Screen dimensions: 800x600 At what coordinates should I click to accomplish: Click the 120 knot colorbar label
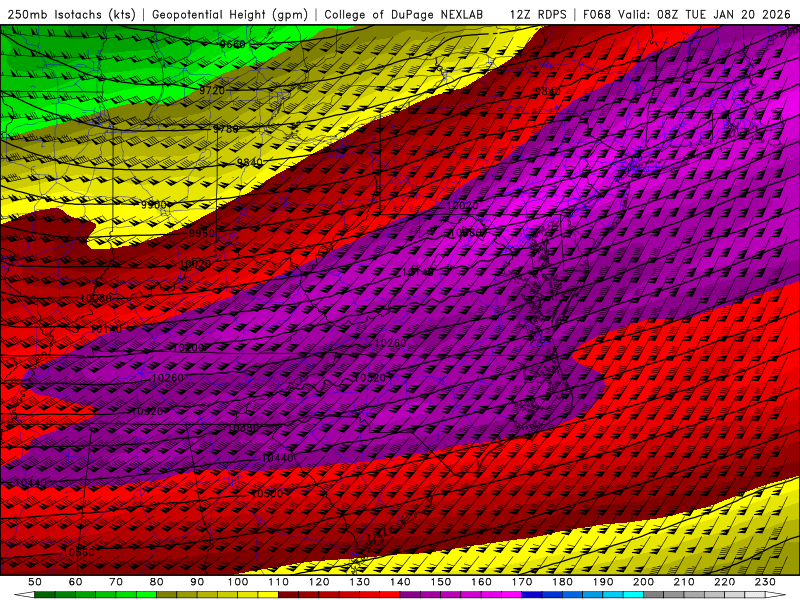point(319,582)
